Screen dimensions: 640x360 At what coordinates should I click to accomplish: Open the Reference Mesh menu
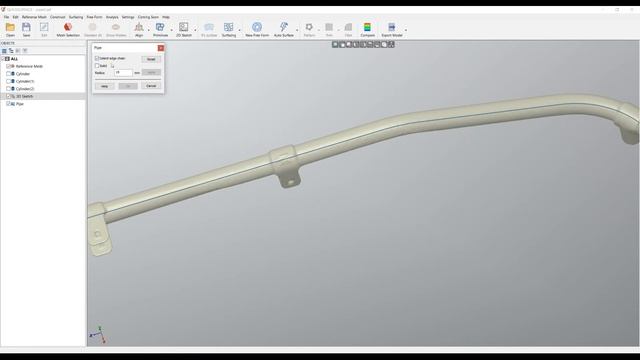coord(34,17)
